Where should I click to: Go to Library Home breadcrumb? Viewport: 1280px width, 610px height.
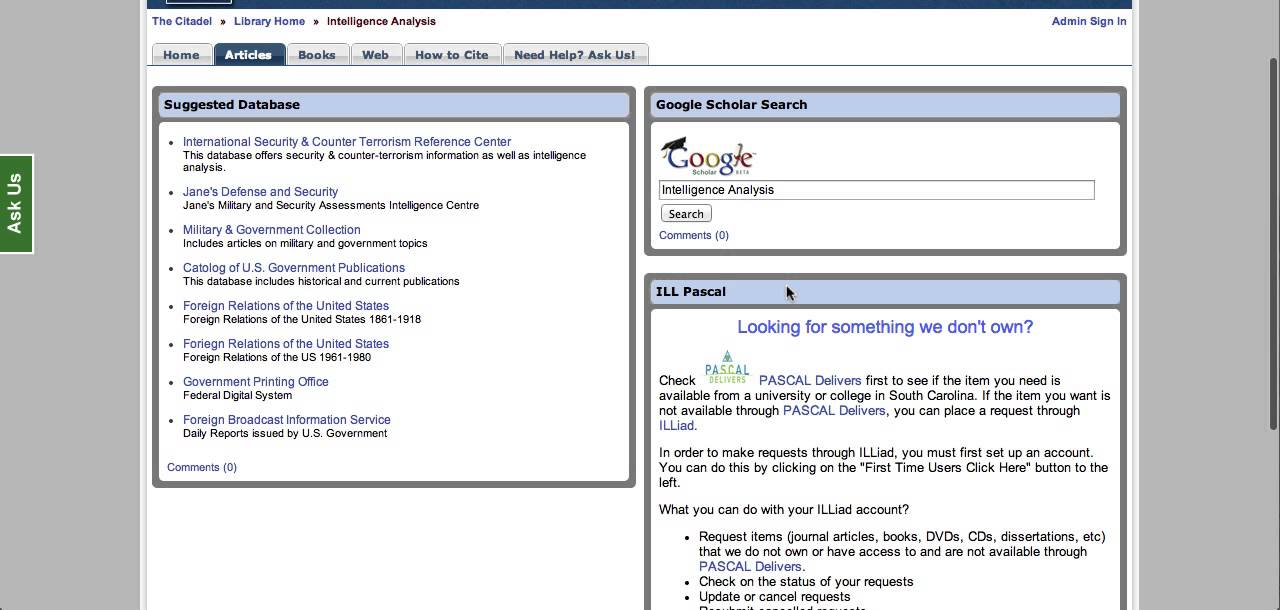(269, 21)
